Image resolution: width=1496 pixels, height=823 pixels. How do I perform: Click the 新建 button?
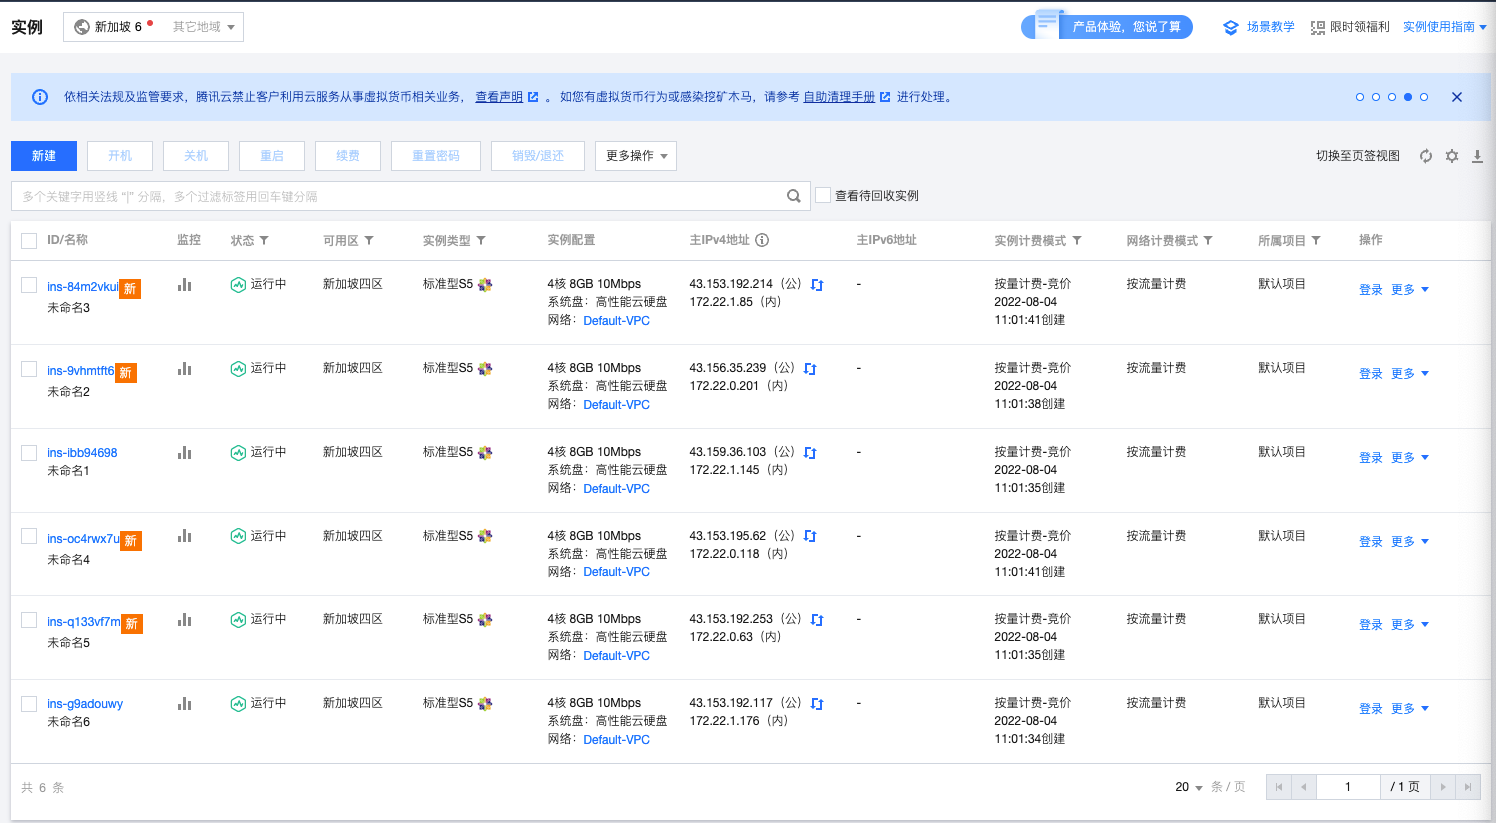(x=44, y=156)
